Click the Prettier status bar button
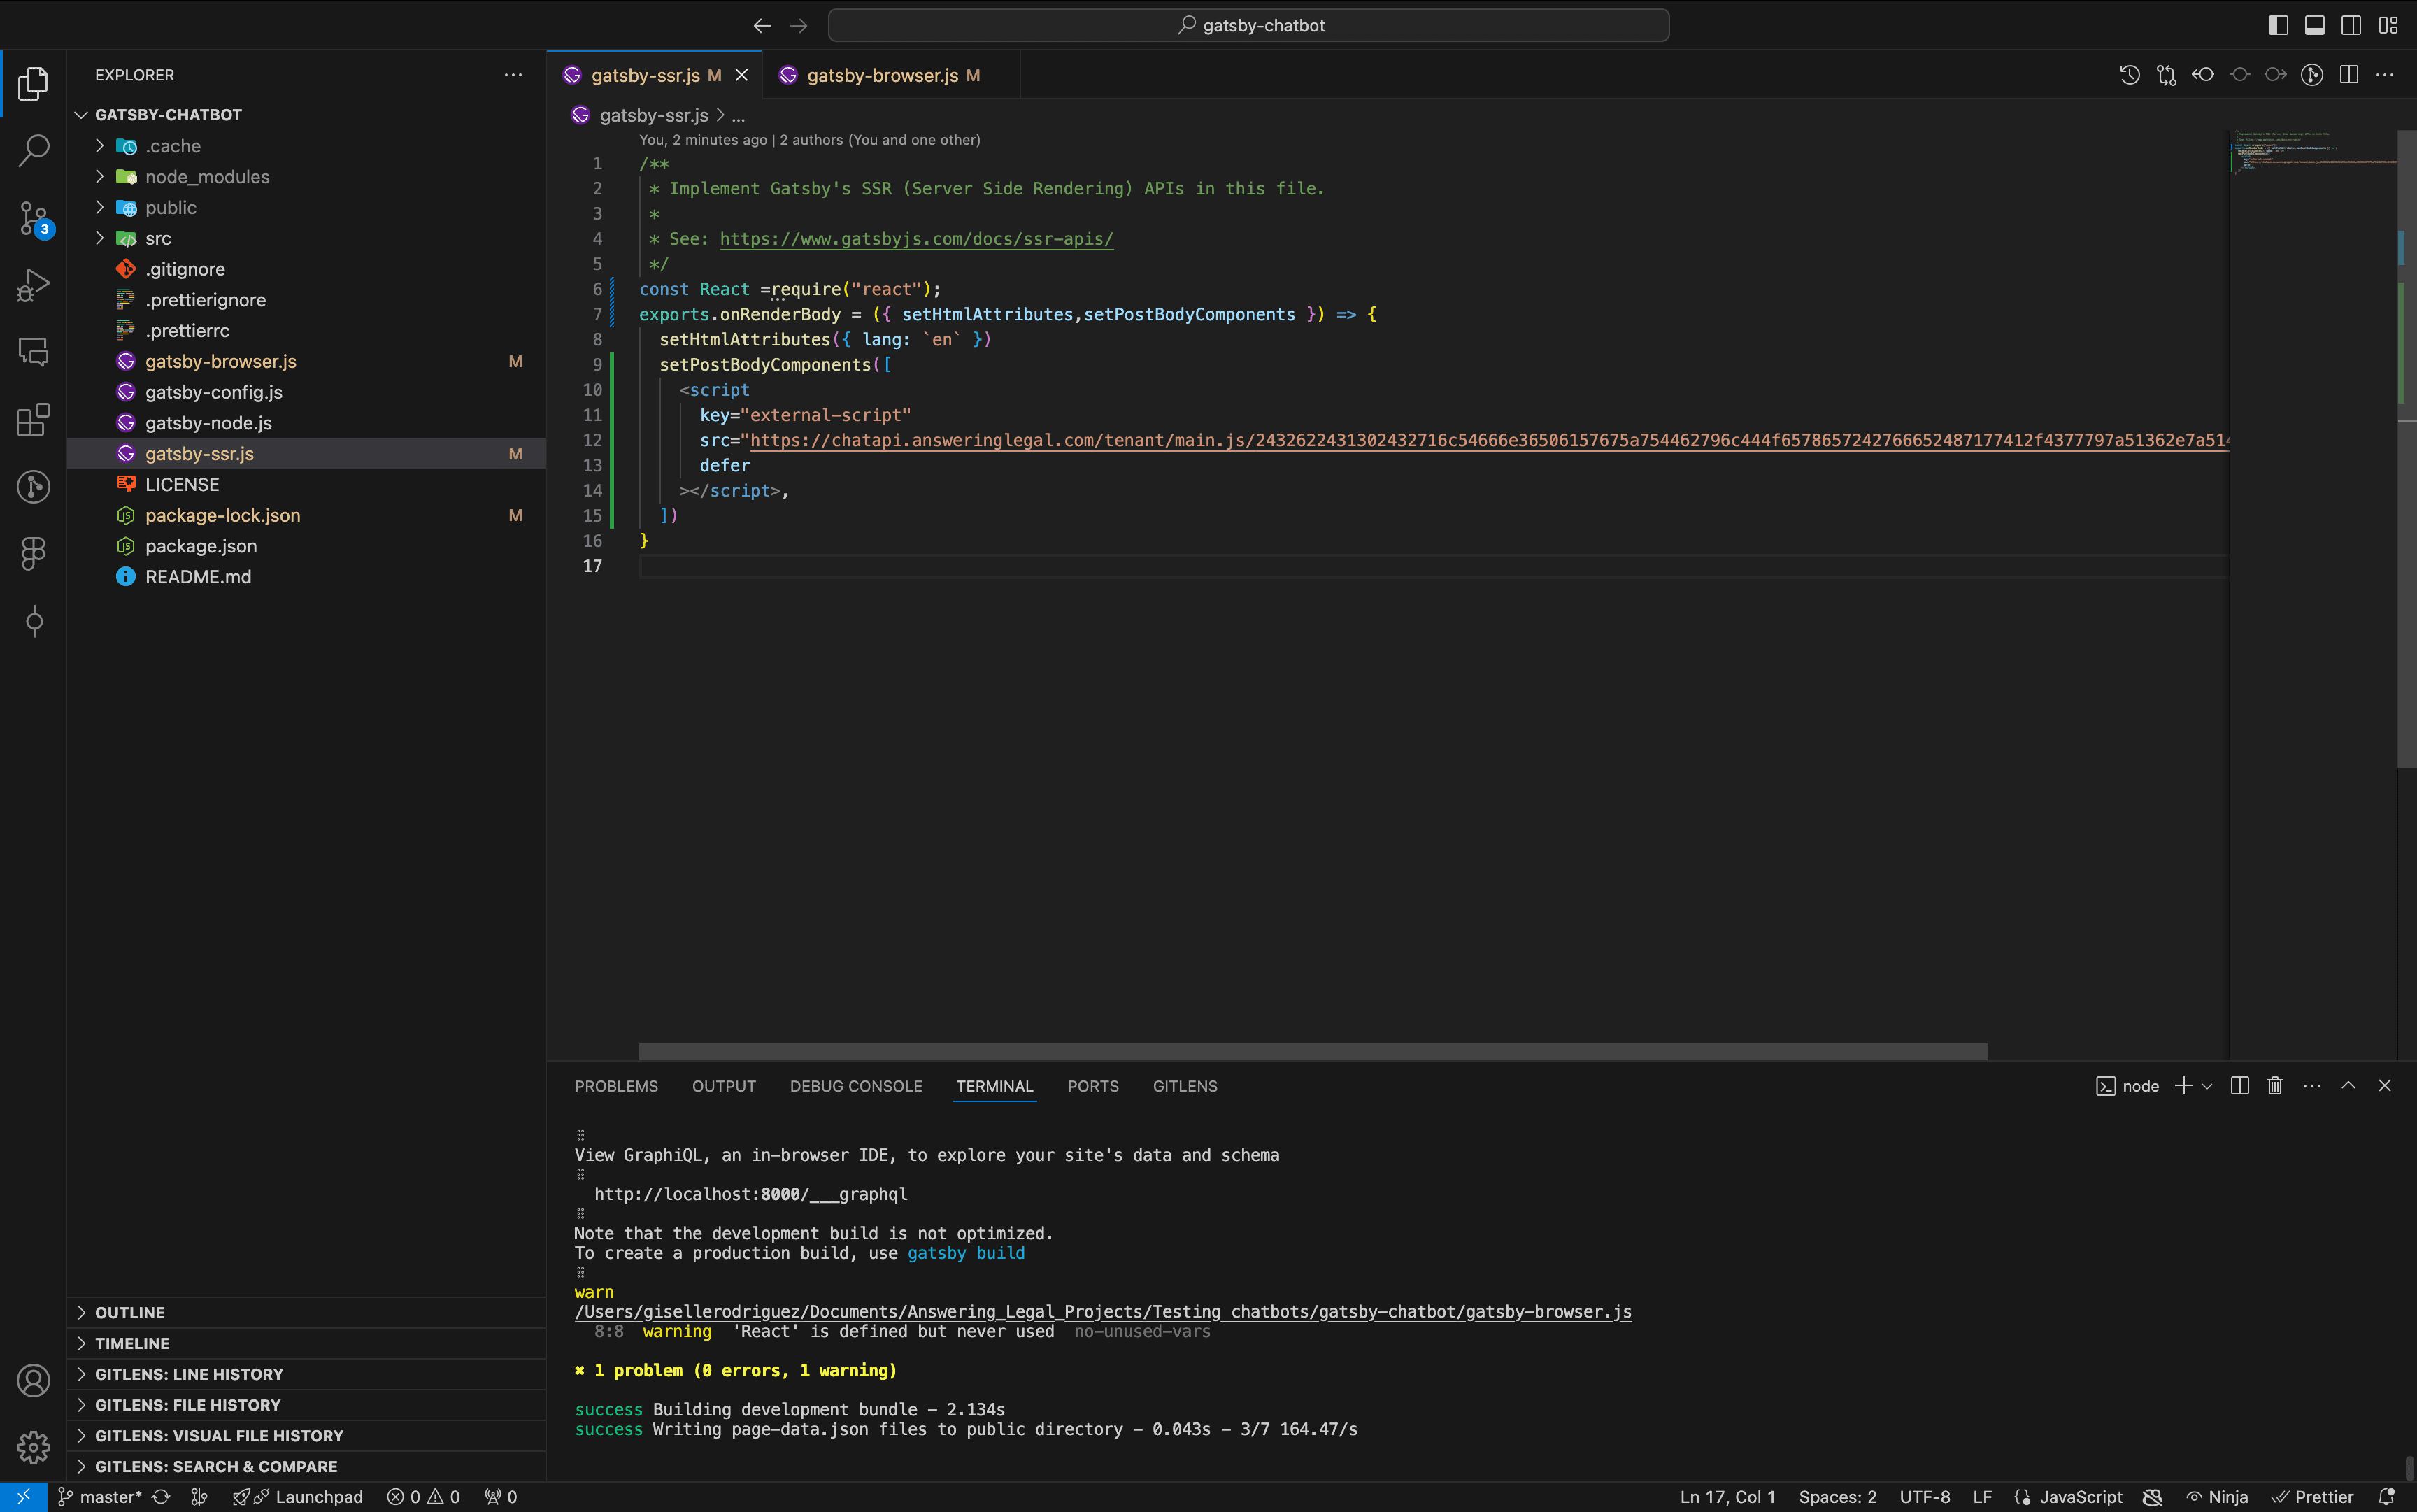2417x1512 pixels. (x=2313, y=1496)
